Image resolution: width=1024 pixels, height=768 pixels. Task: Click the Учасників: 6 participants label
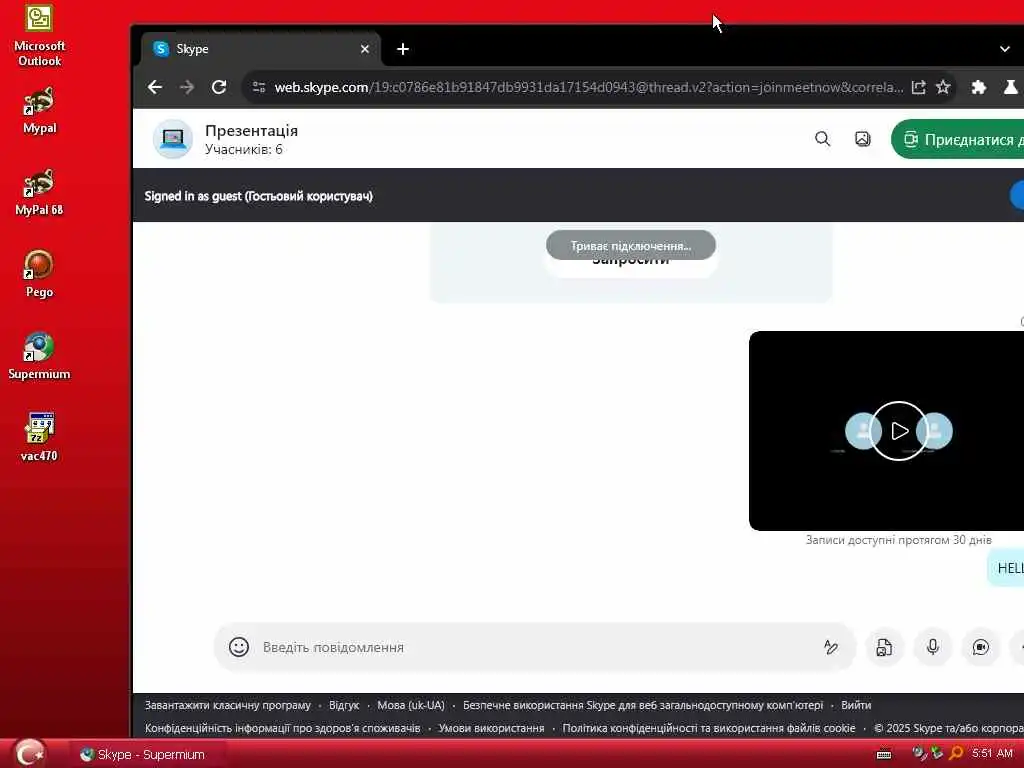(x=244, y=150)
